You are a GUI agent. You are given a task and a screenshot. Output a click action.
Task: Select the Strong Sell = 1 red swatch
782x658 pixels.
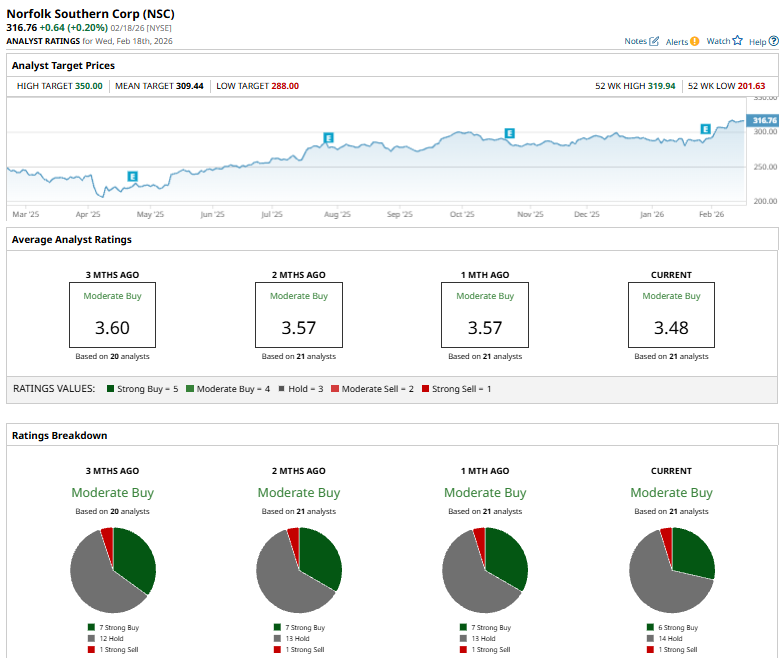coord(425,388)
